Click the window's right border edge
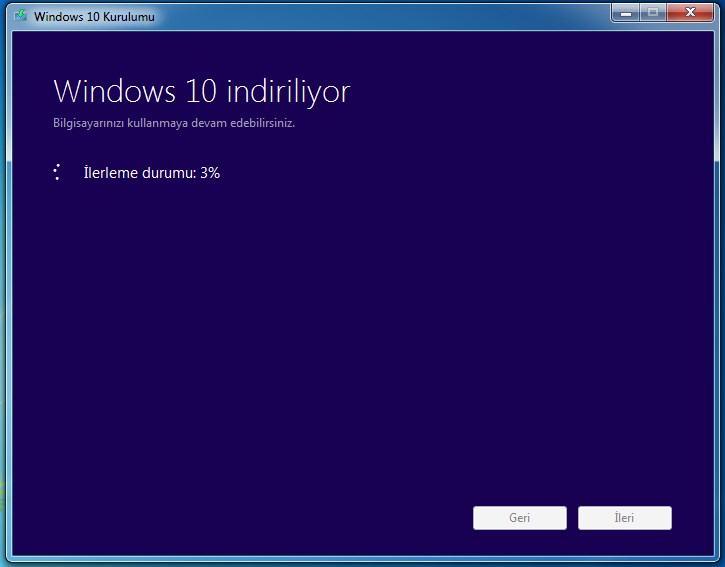725x567 pixels. tap(718, 300)
